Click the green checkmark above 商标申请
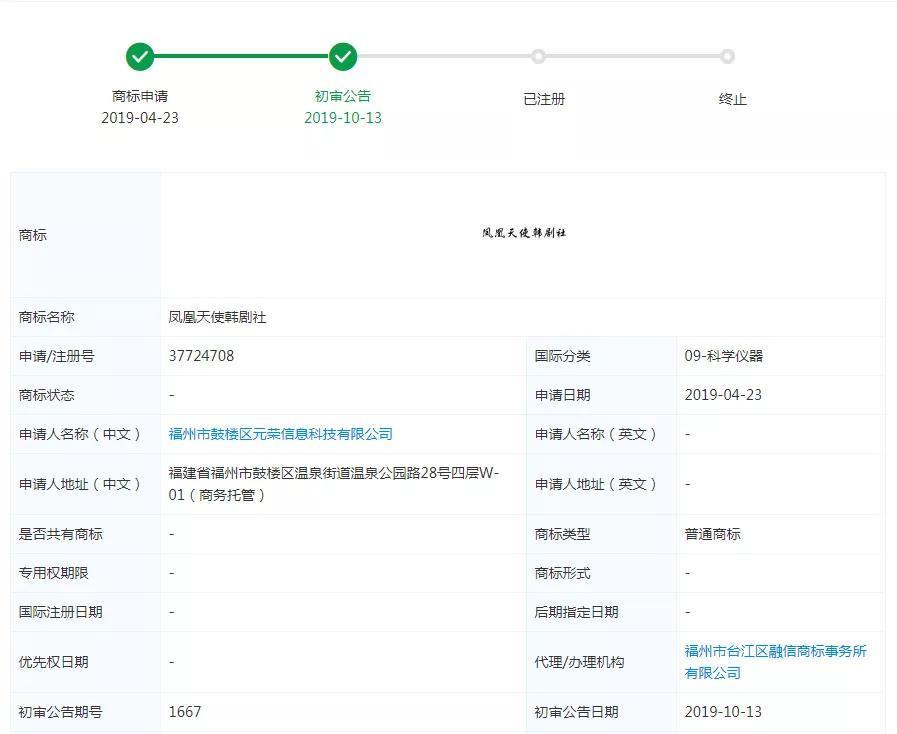The width and height of the screenshot is (897, 734). tap(140, 57)
